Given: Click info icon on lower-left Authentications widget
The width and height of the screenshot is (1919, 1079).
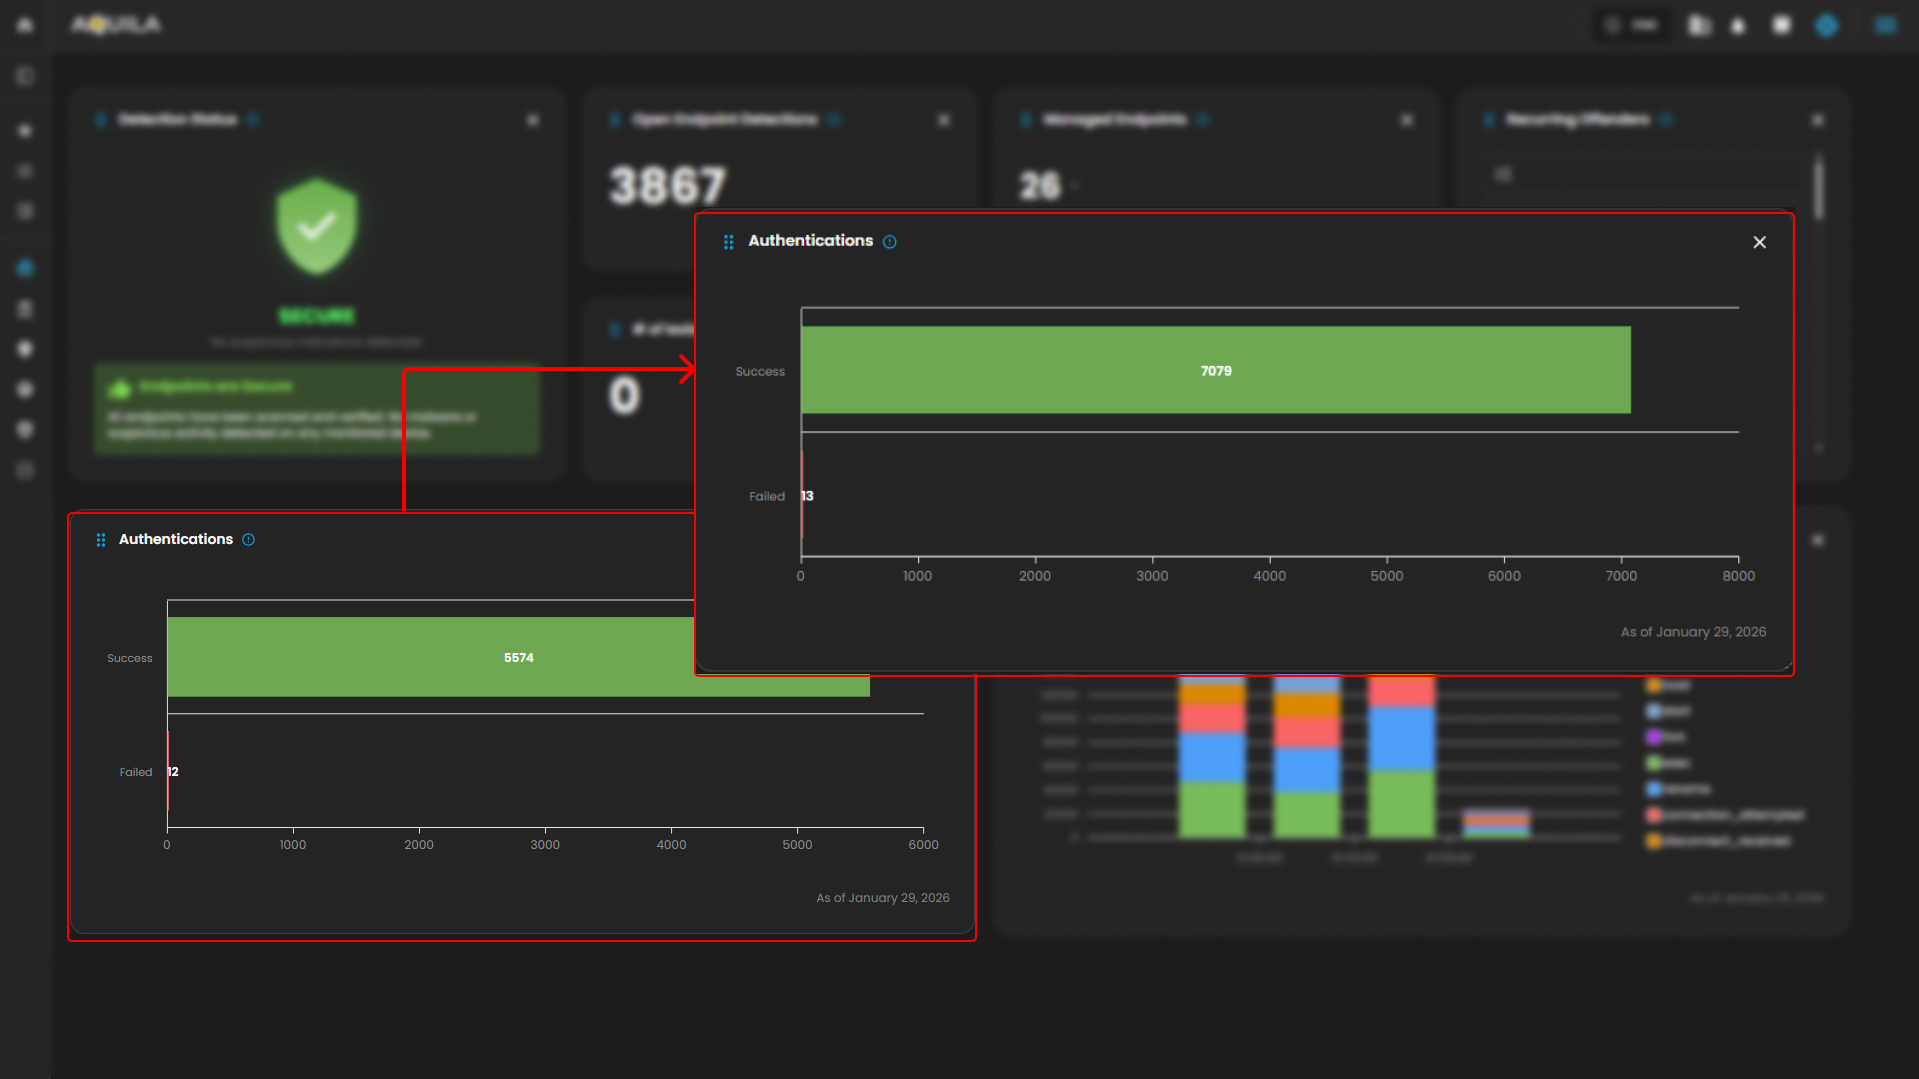Looking at the screenshot, I should click(x=248, y=540).
